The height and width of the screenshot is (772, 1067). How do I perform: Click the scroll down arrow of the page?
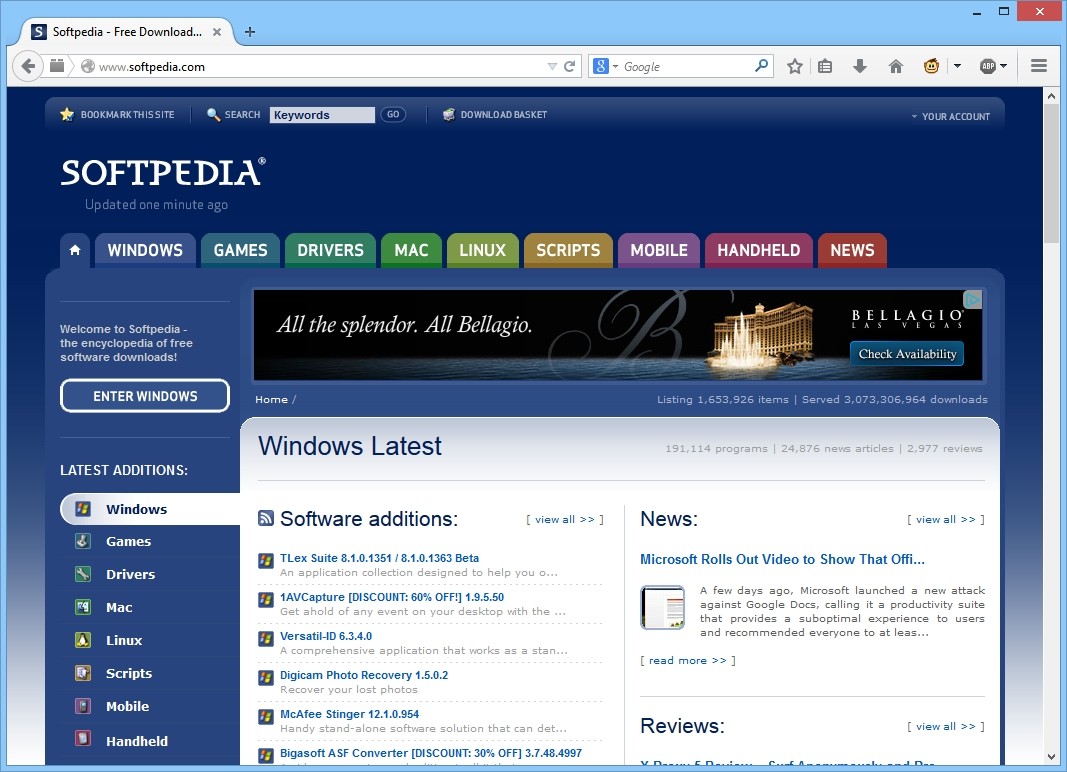pyautogui.click(x=1051, y=756)
